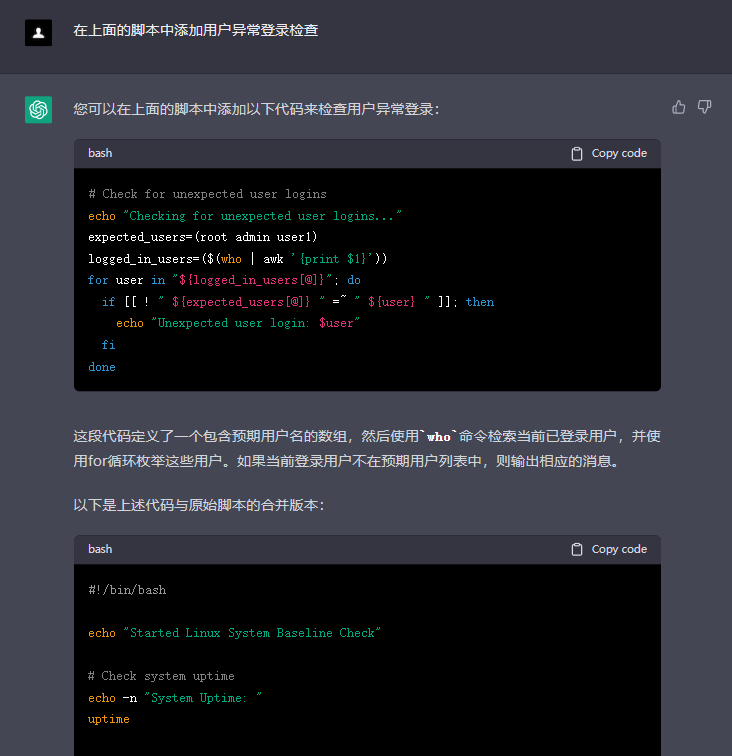732x756 pixels.
Task: Click the thumbs up feedback icon
Action: coord(679,107)
